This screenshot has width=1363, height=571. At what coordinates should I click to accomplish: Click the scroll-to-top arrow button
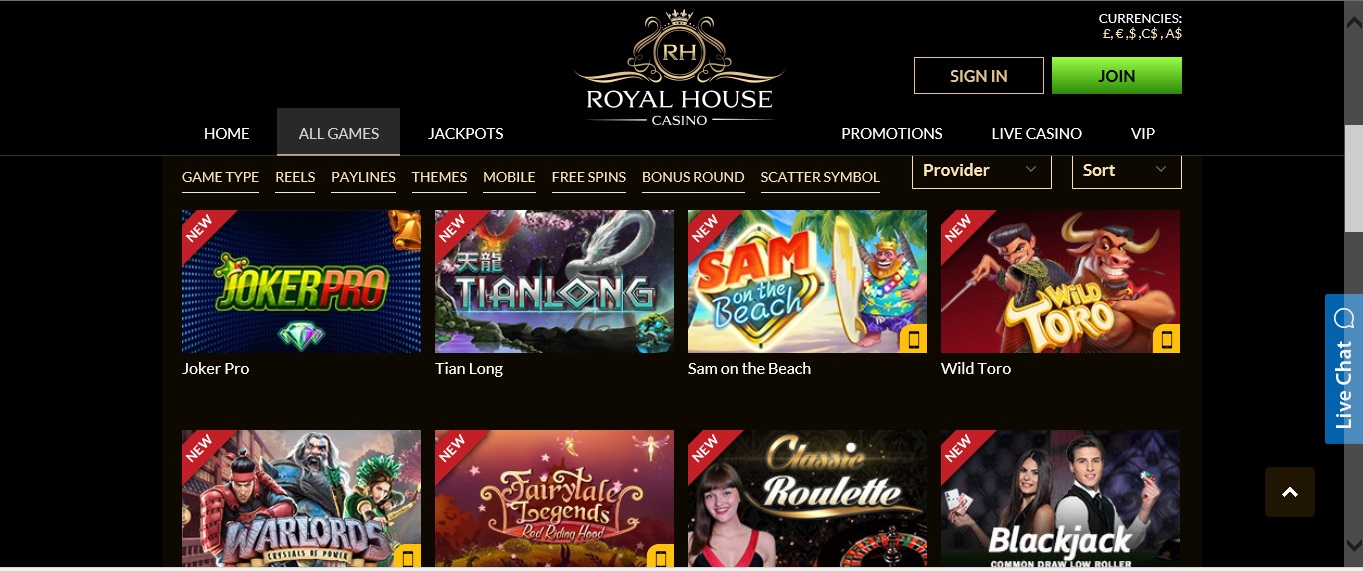coord(1289,492)
